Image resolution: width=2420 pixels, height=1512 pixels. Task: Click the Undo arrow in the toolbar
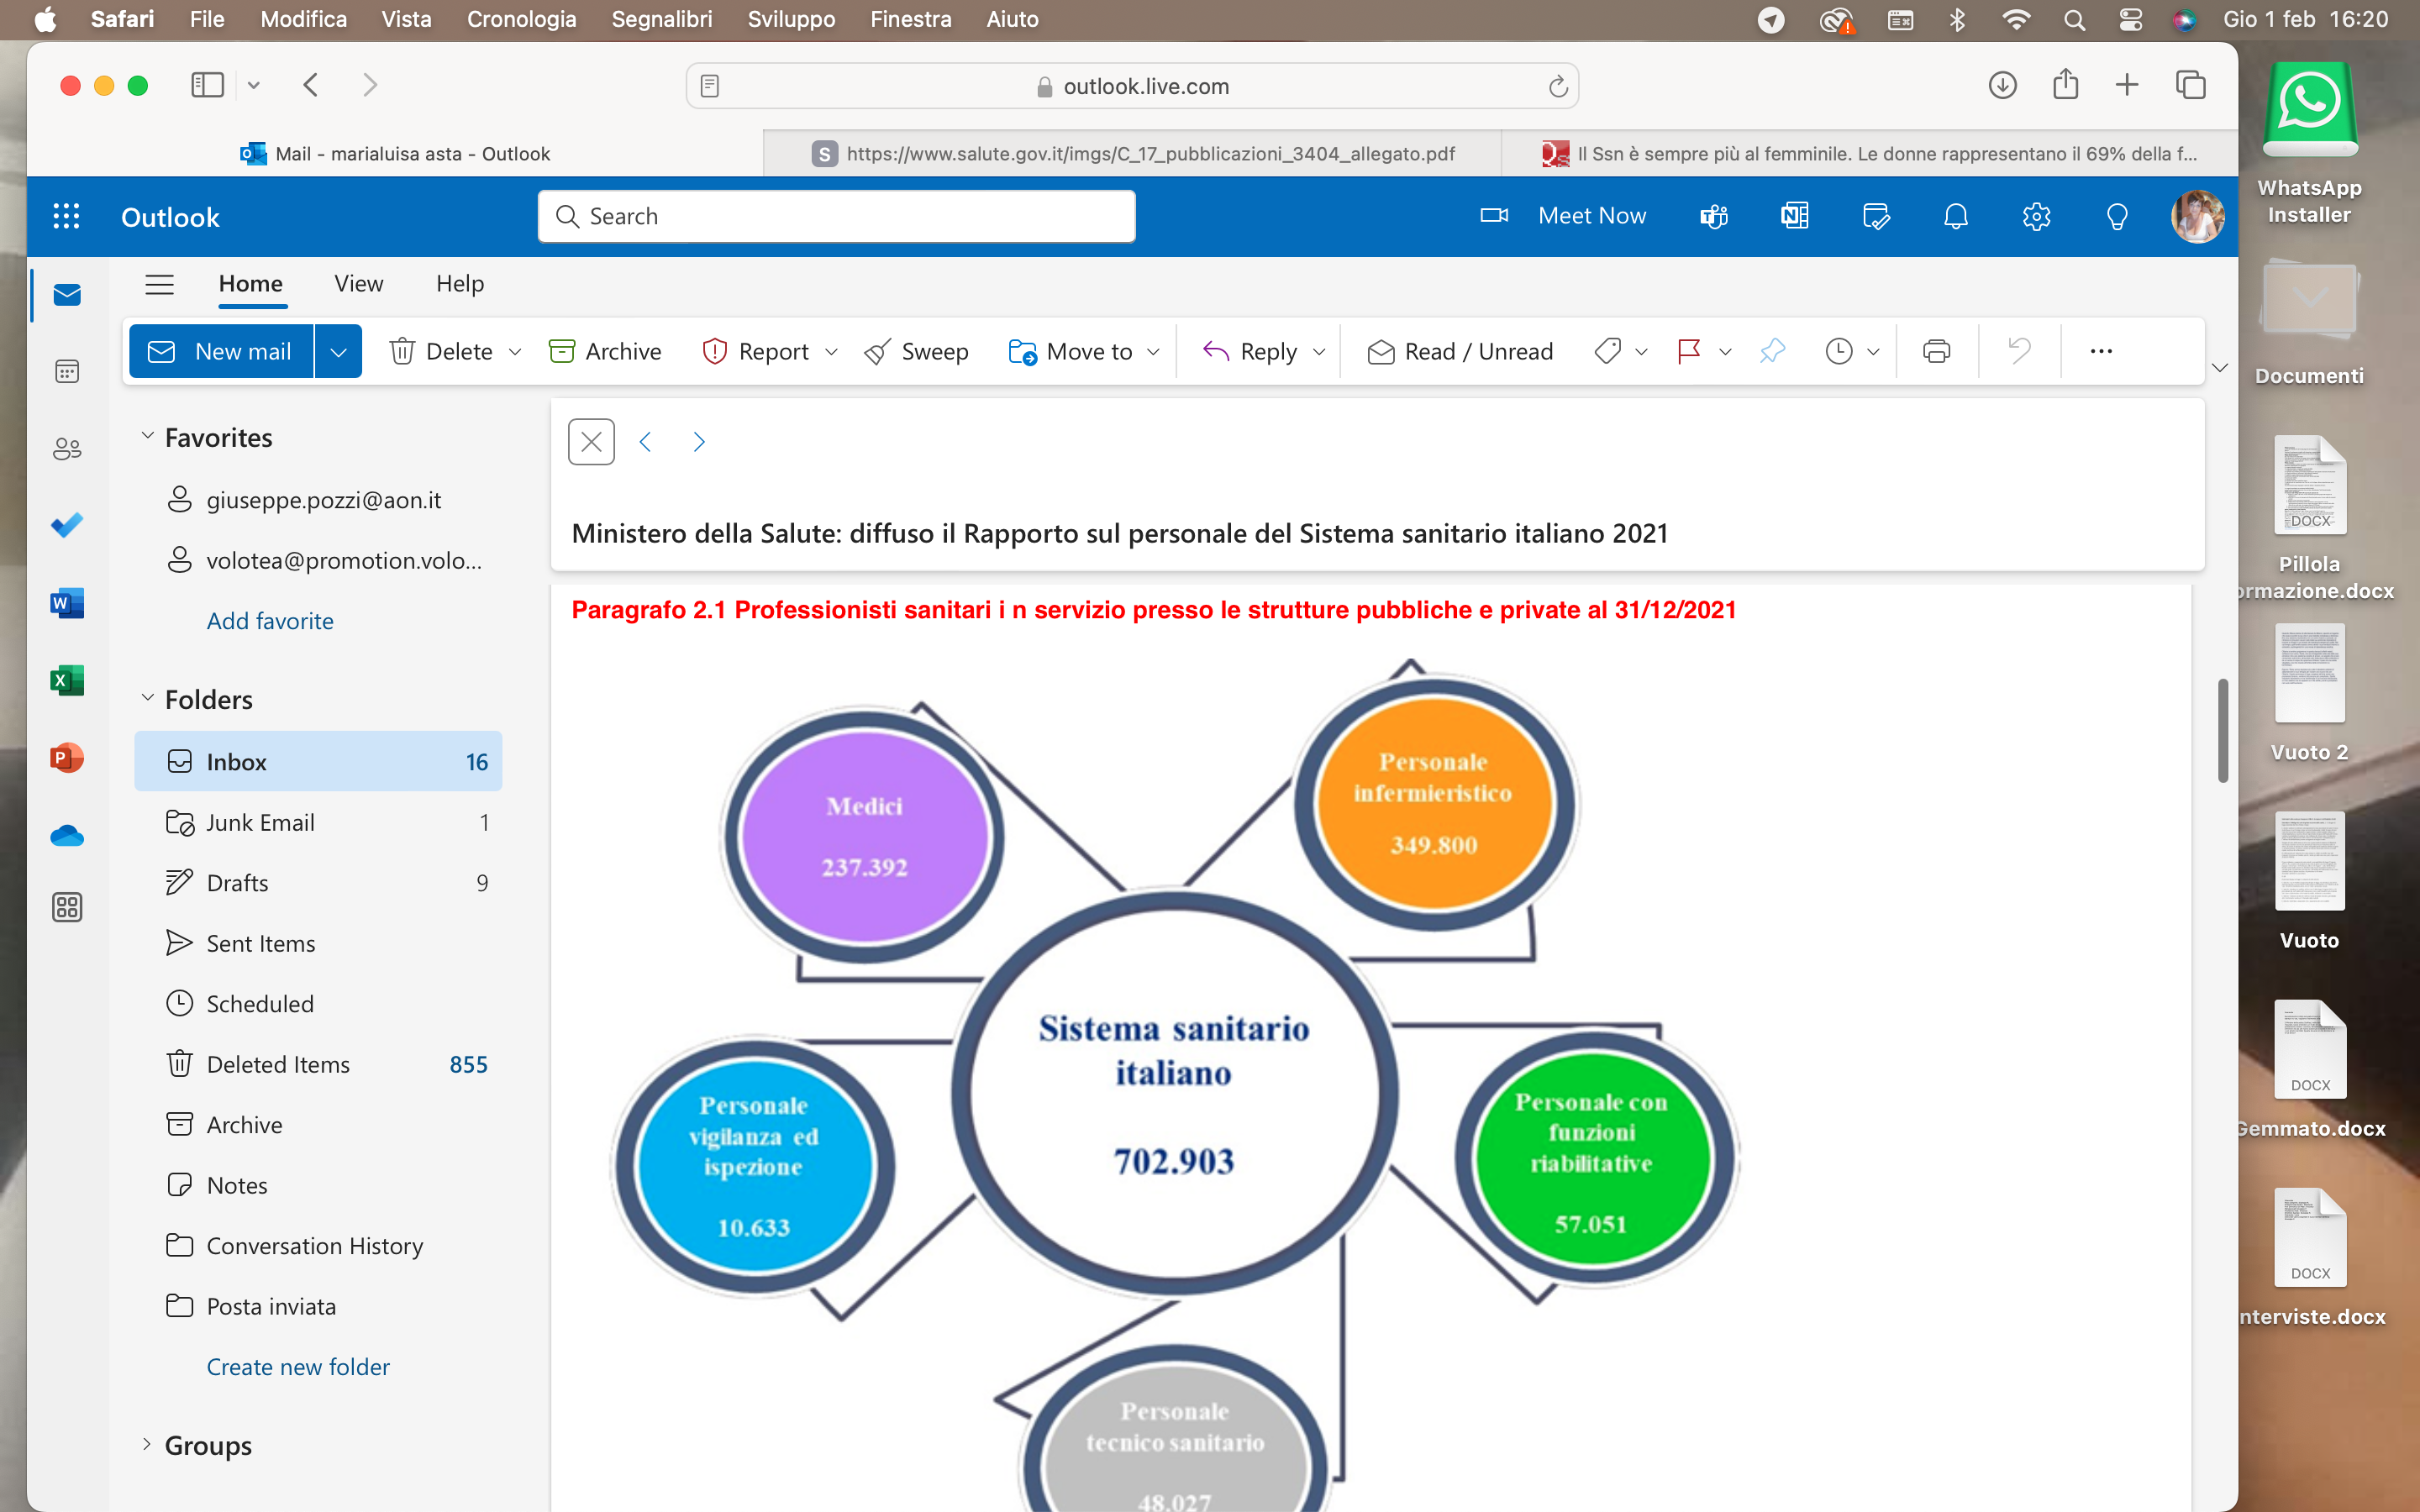pyautogui.click(x=2019, y=351)
